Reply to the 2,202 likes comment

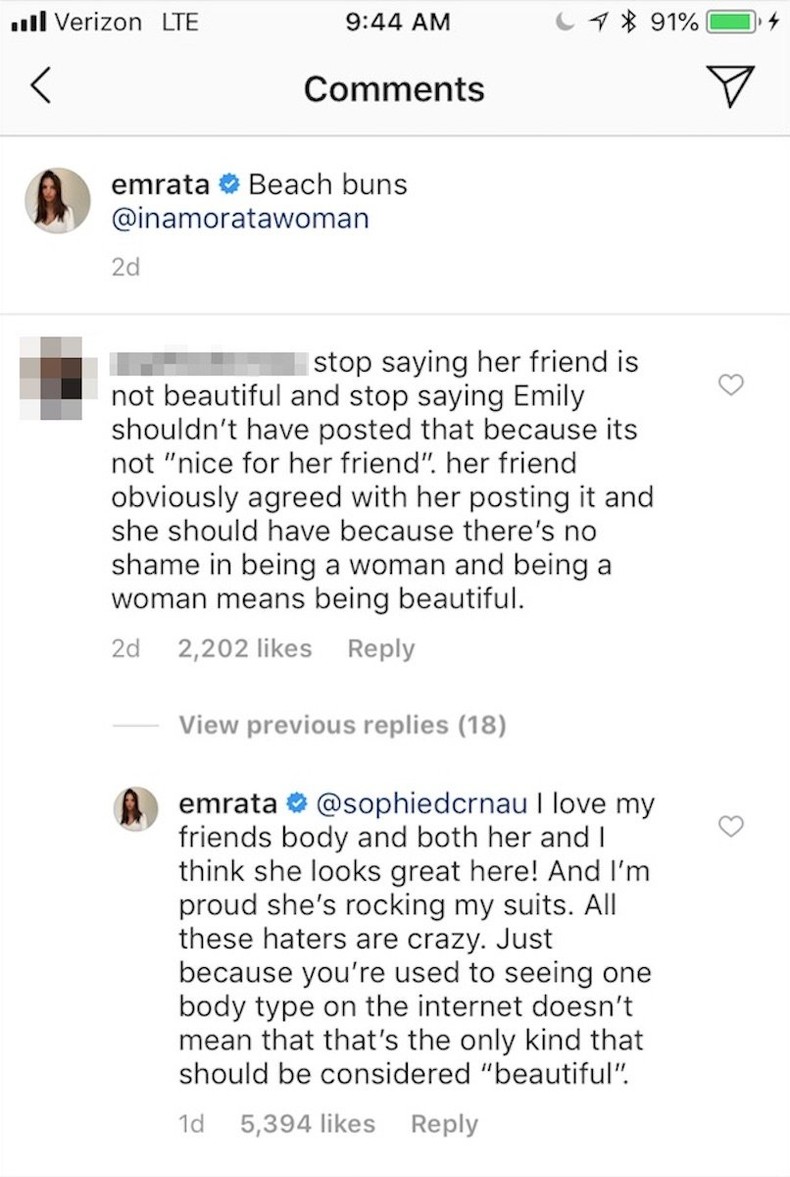click(x=380, y=648)
